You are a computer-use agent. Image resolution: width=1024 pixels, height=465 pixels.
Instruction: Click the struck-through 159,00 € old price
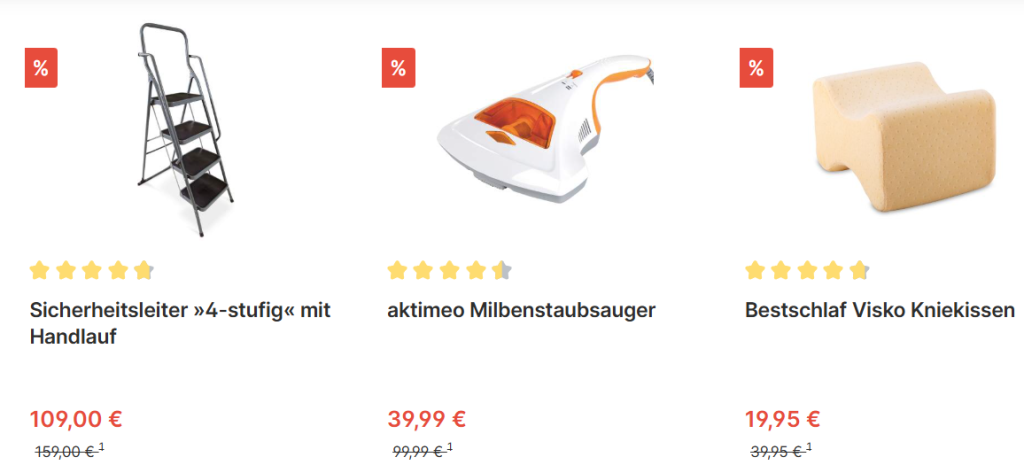(65, 451)
